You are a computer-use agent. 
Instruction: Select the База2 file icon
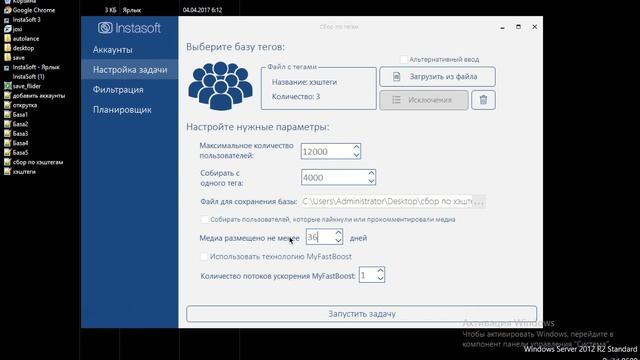tap(7, 124)
